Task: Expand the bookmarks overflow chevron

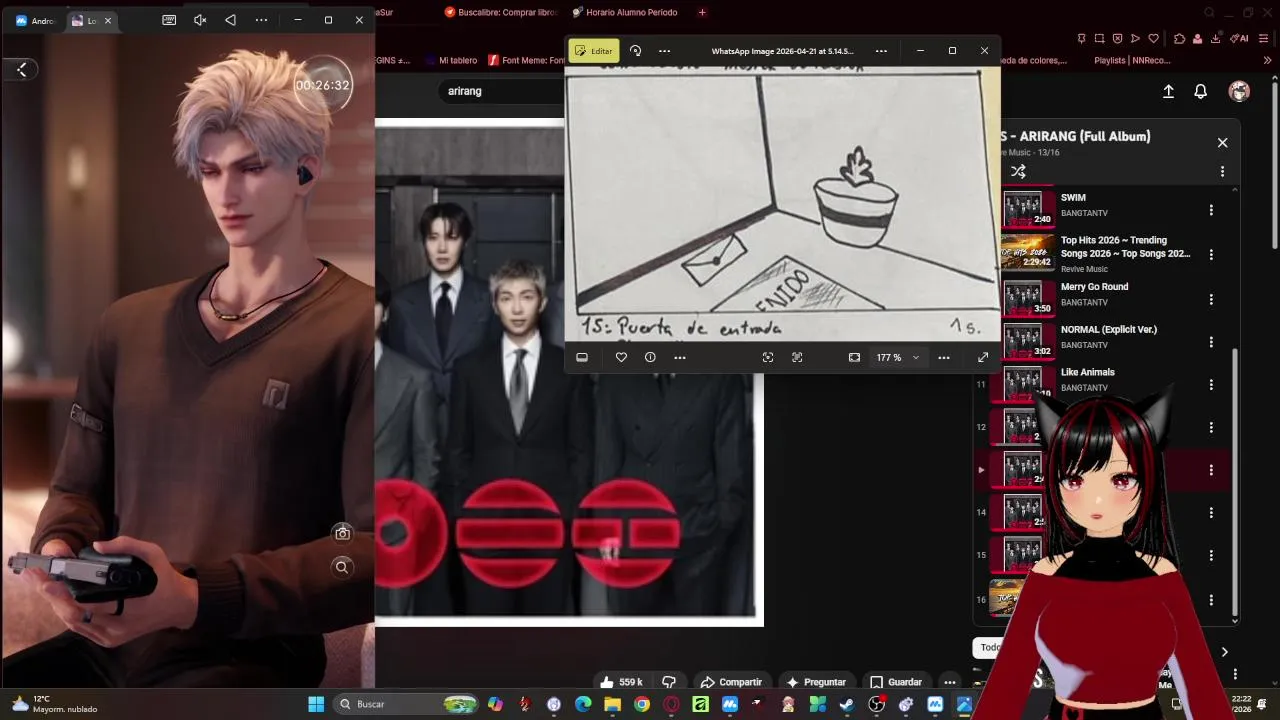Action: click(1267, 60)
